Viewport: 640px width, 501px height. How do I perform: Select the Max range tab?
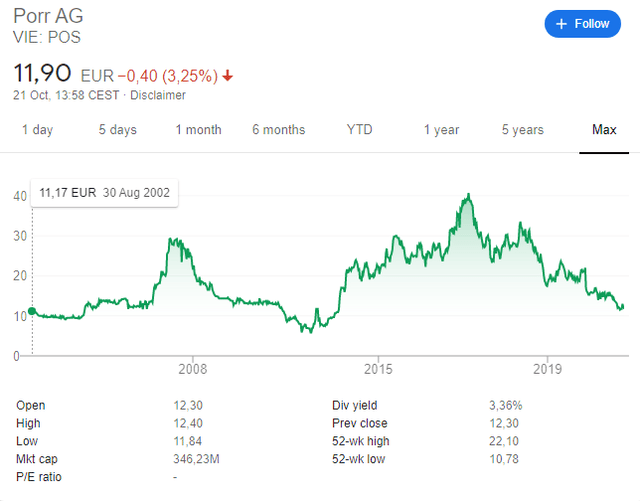[x=604, y=130]
